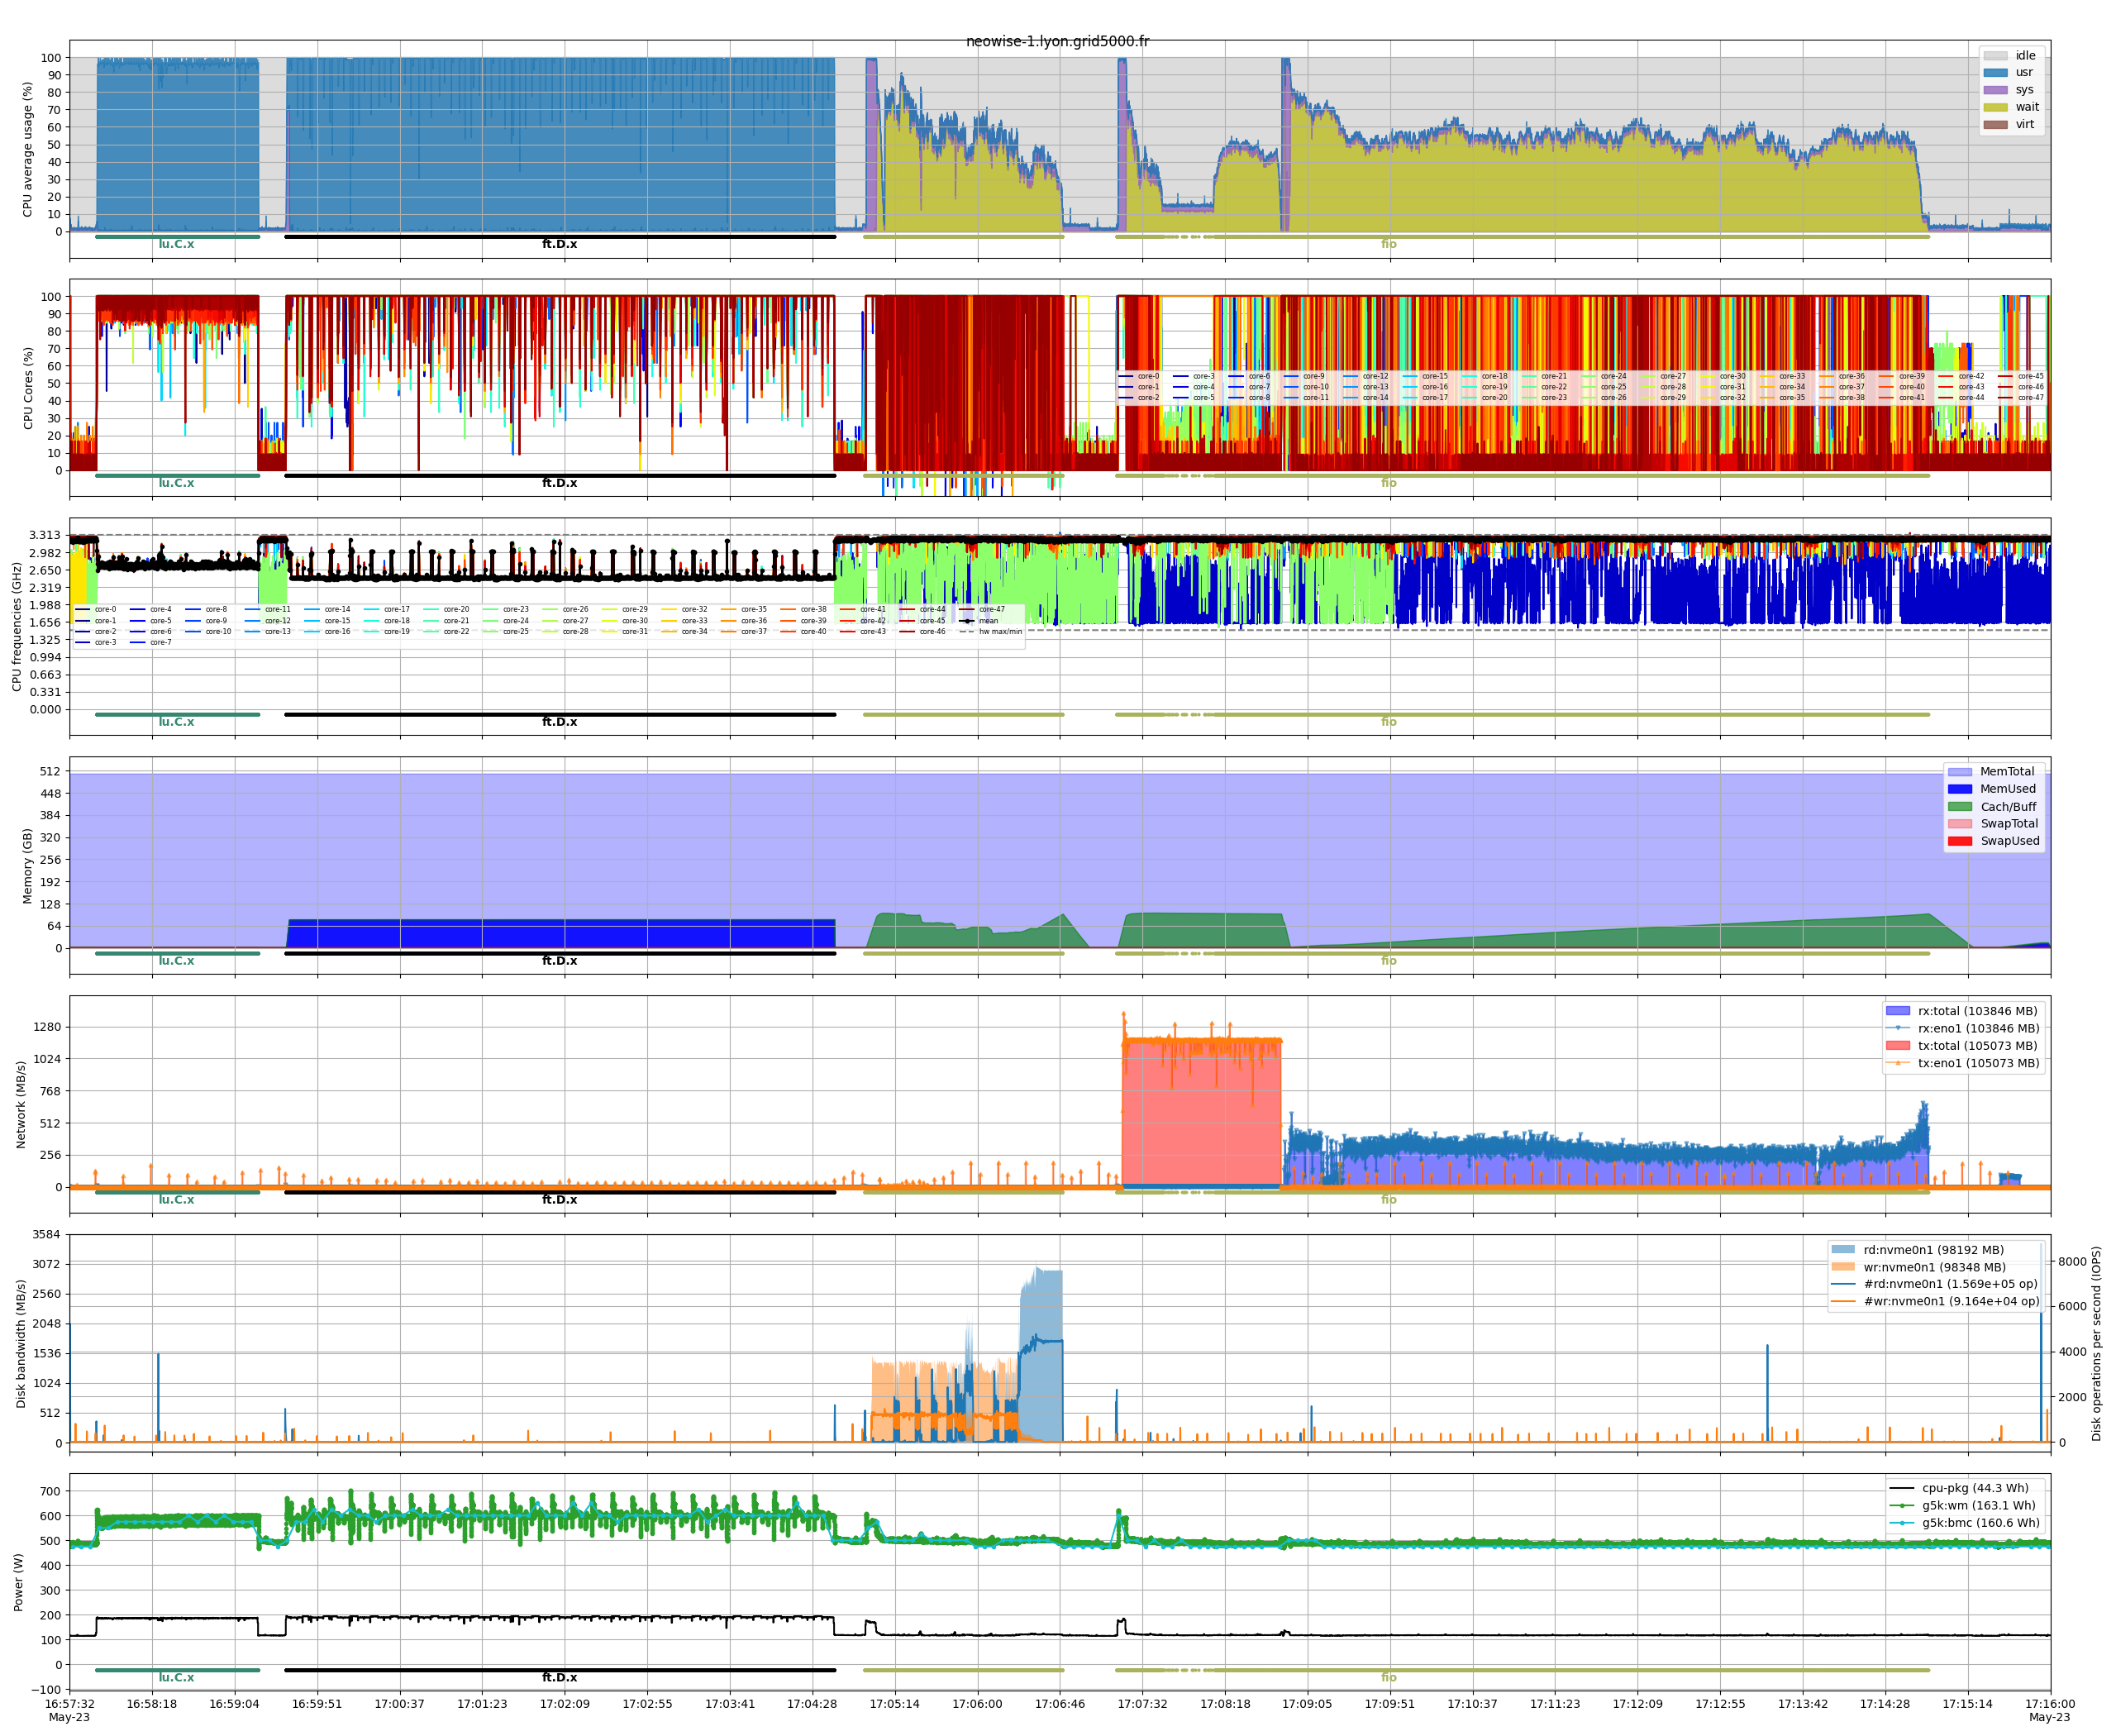
Task: Click the 17:06:00 time axis tick label
Action: click(x=977, y=1704)
